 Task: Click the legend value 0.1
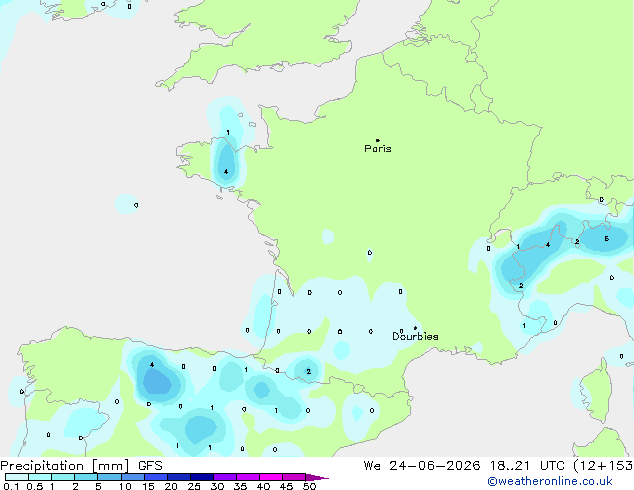coord(10,486)
